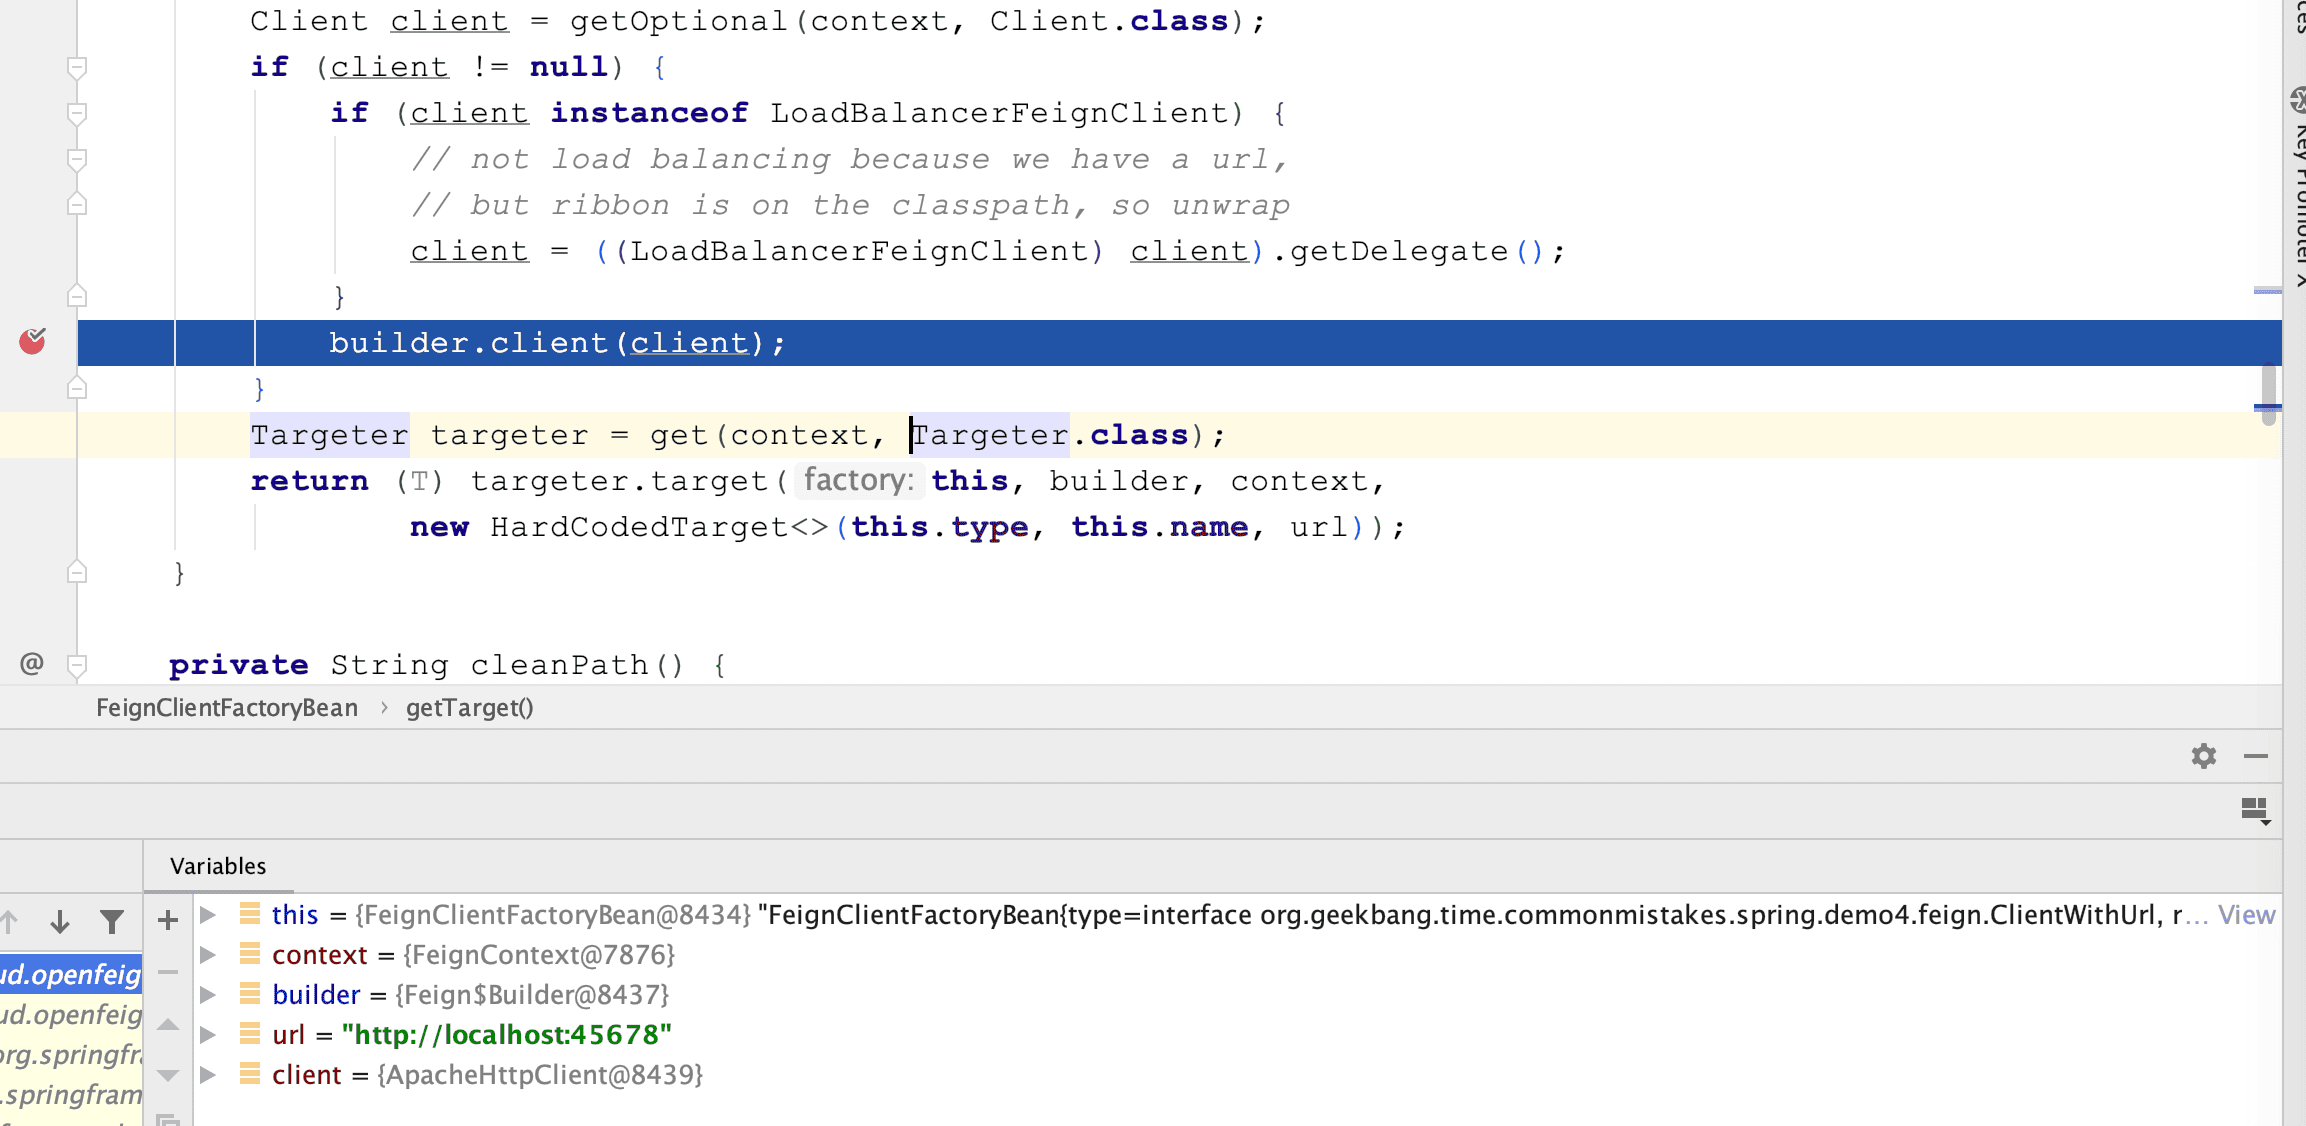
Task: Click the restore layout icon
Action: pyautogui.click(x=2254, y=810)
